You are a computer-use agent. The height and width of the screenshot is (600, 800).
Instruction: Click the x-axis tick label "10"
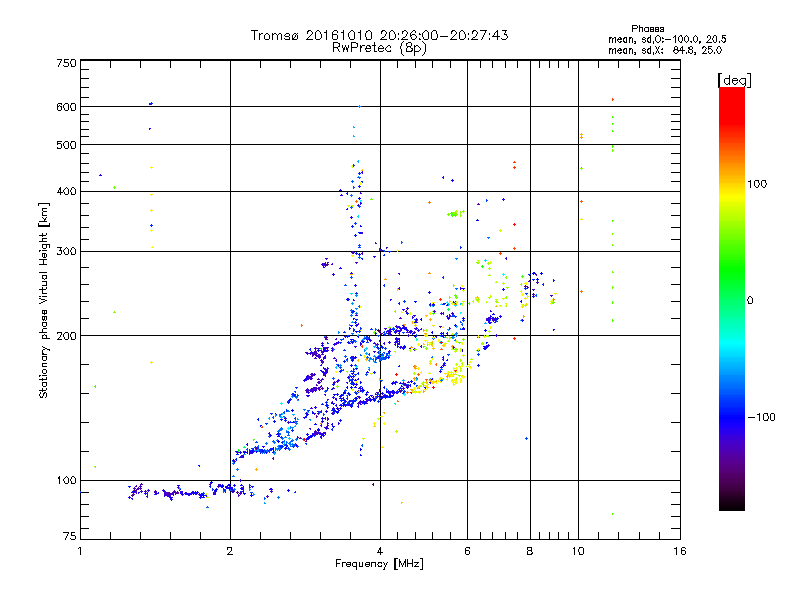click(x=578, y=551)
